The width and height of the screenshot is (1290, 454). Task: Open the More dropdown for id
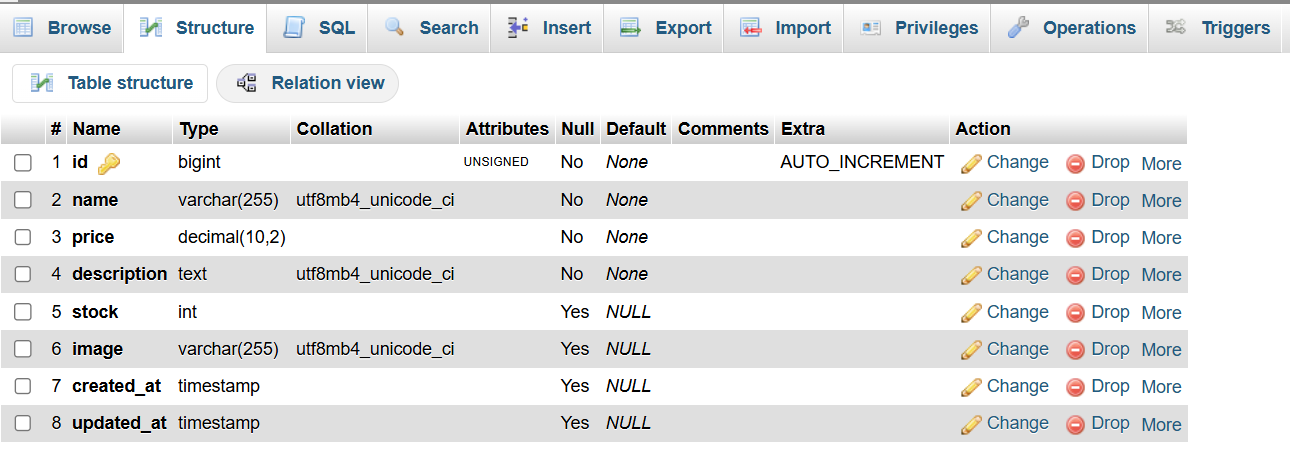point(1161,163)
